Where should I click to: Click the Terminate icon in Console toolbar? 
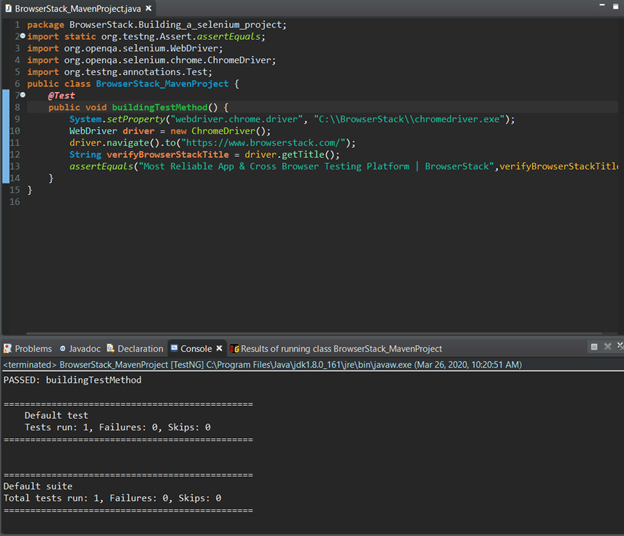(x=594, y=347)
